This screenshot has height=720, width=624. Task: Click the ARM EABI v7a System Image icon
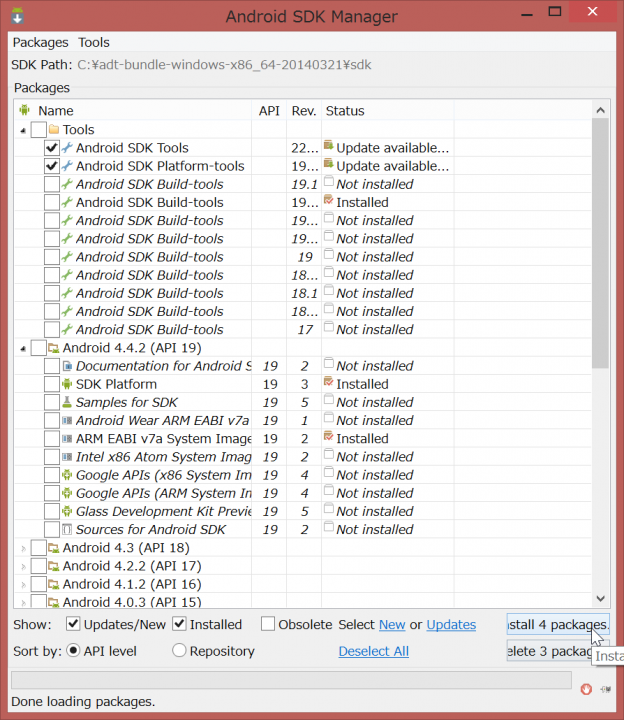[67, 439]
